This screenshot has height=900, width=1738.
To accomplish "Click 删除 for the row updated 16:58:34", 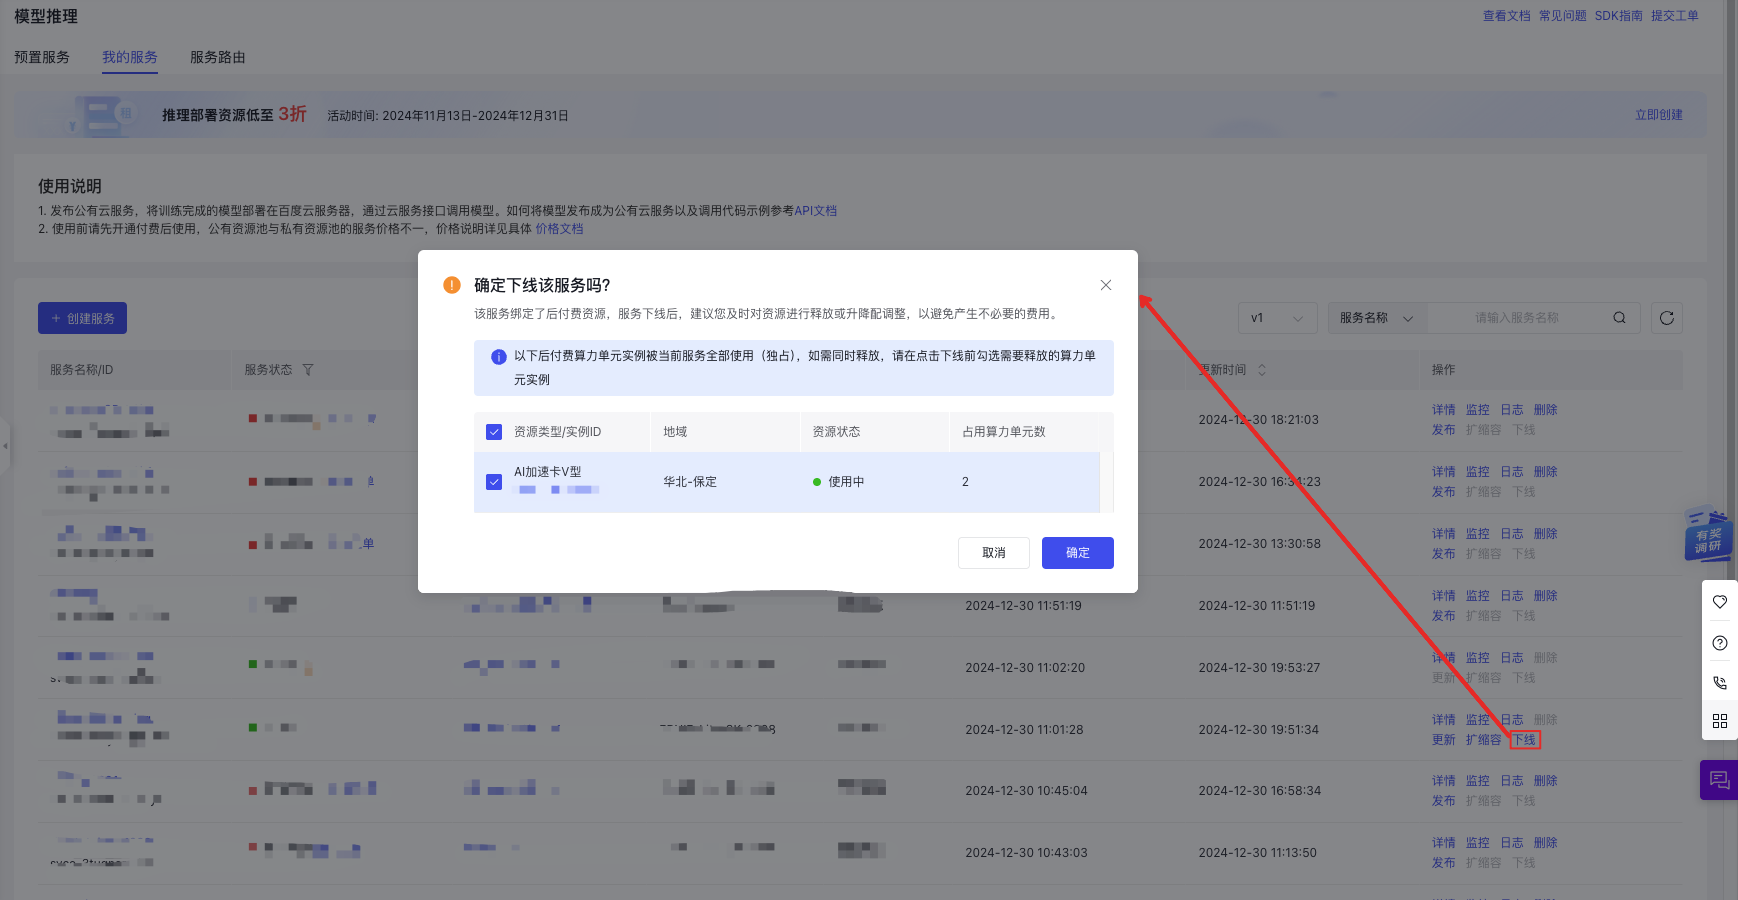I will (1545, 781).
